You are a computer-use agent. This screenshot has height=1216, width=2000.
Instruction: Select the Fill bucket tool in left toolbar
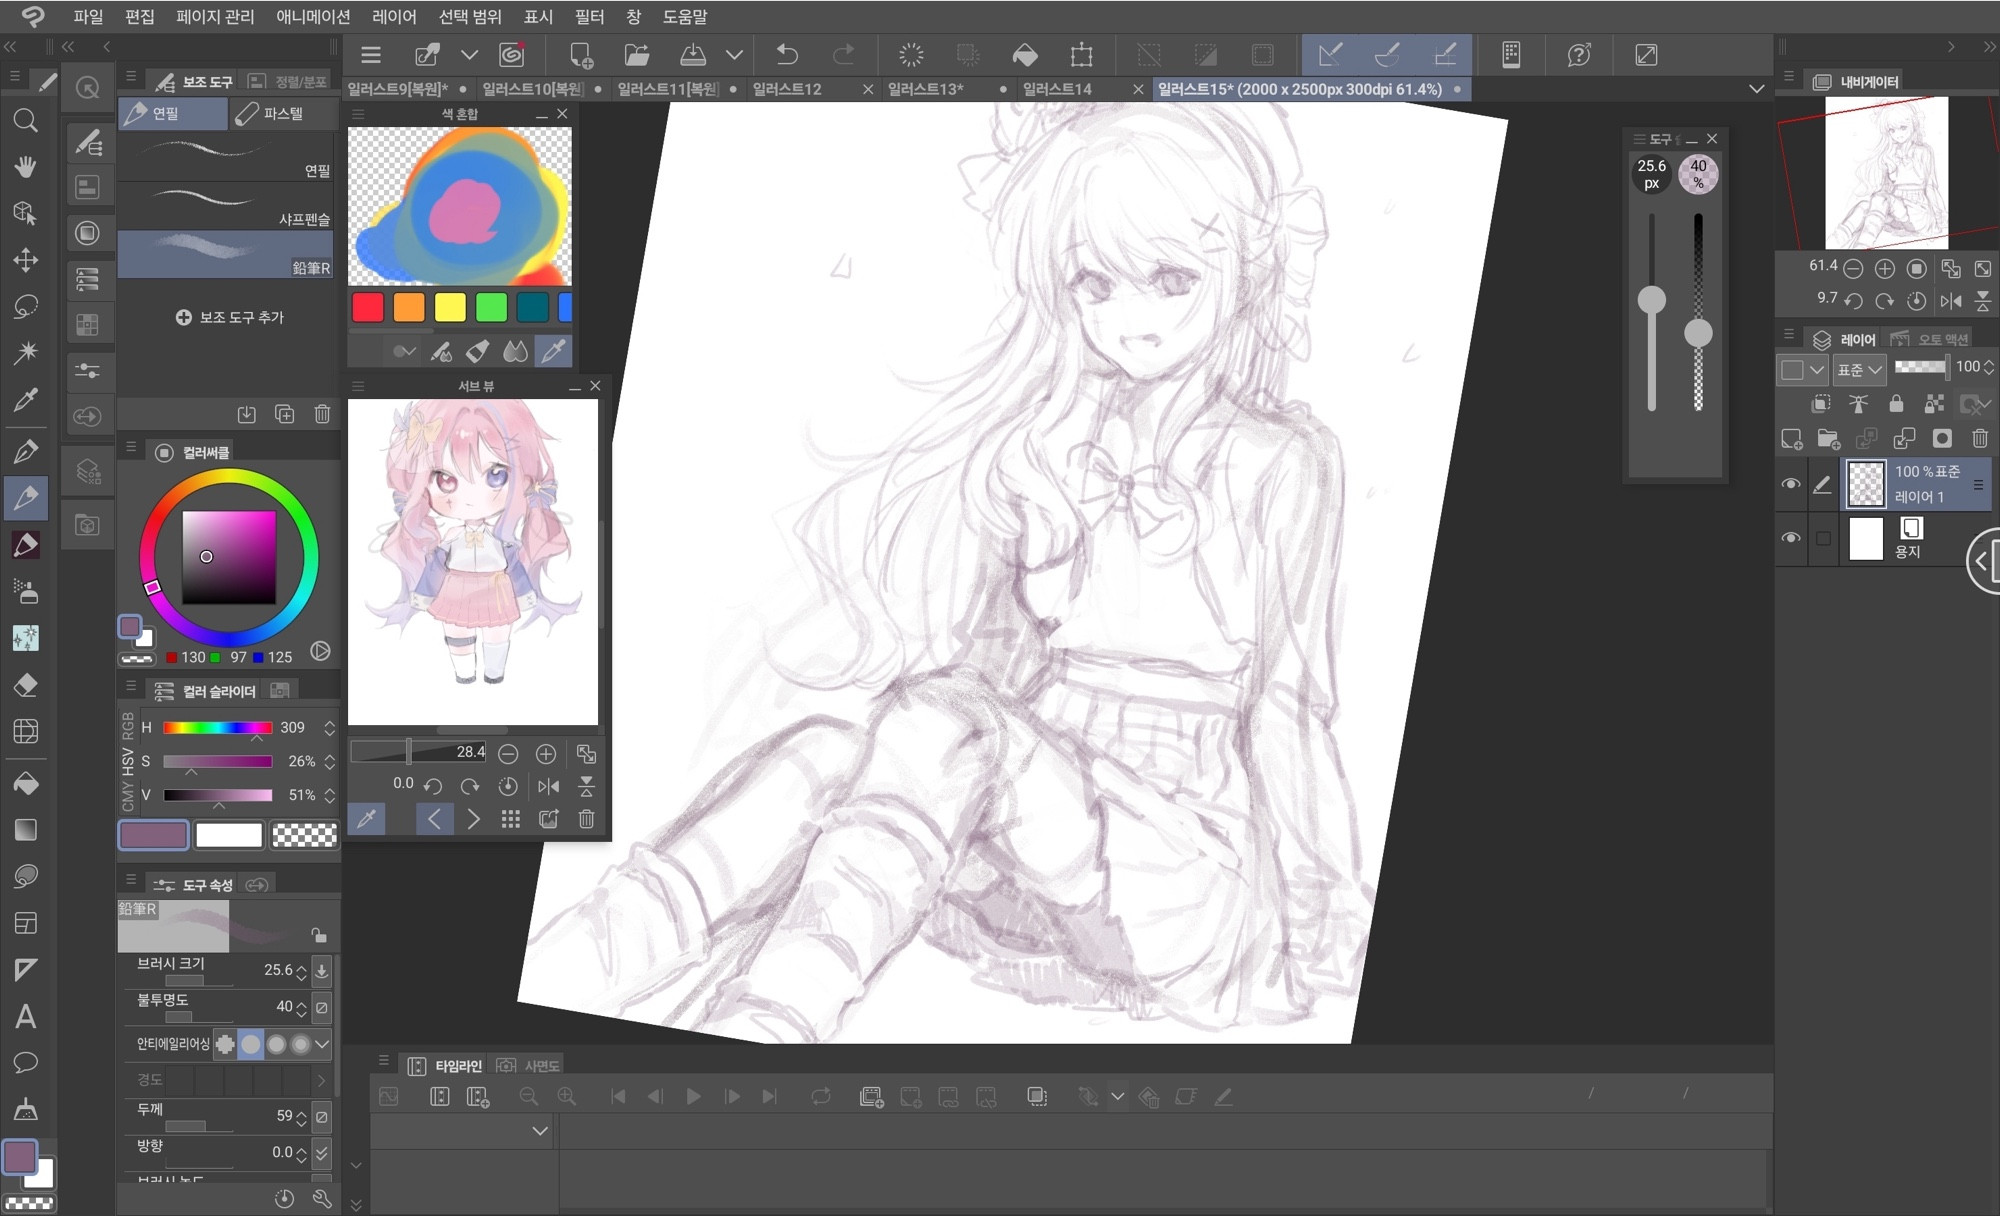[26, 783]
